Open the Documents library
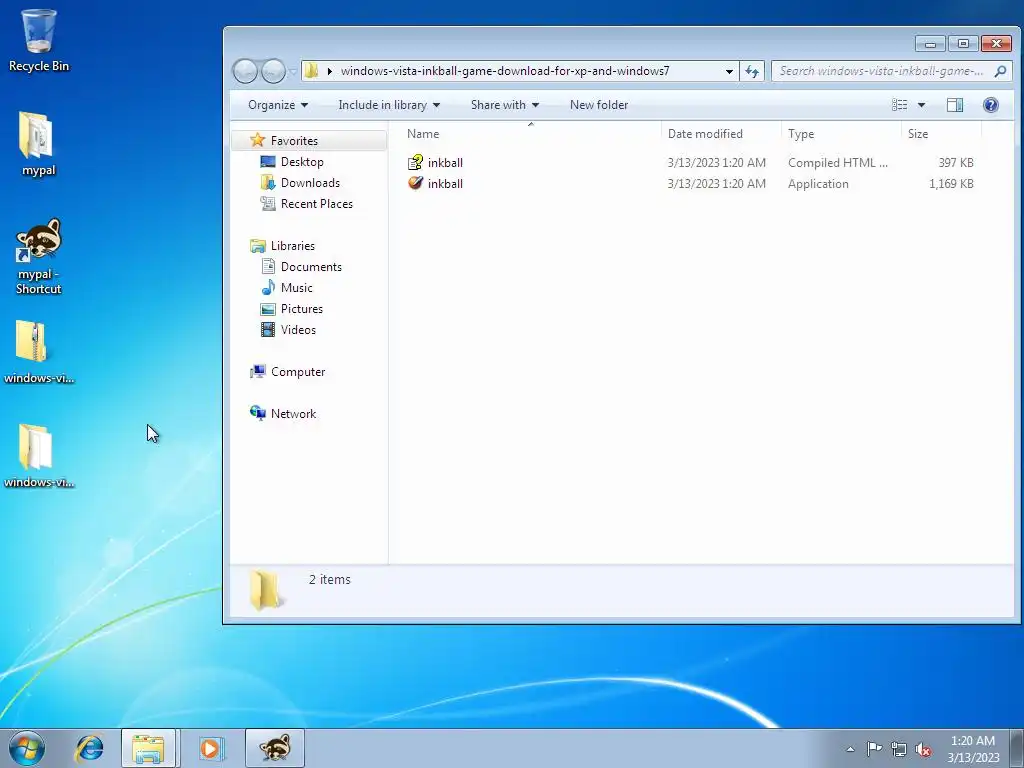 click(311, 266)
